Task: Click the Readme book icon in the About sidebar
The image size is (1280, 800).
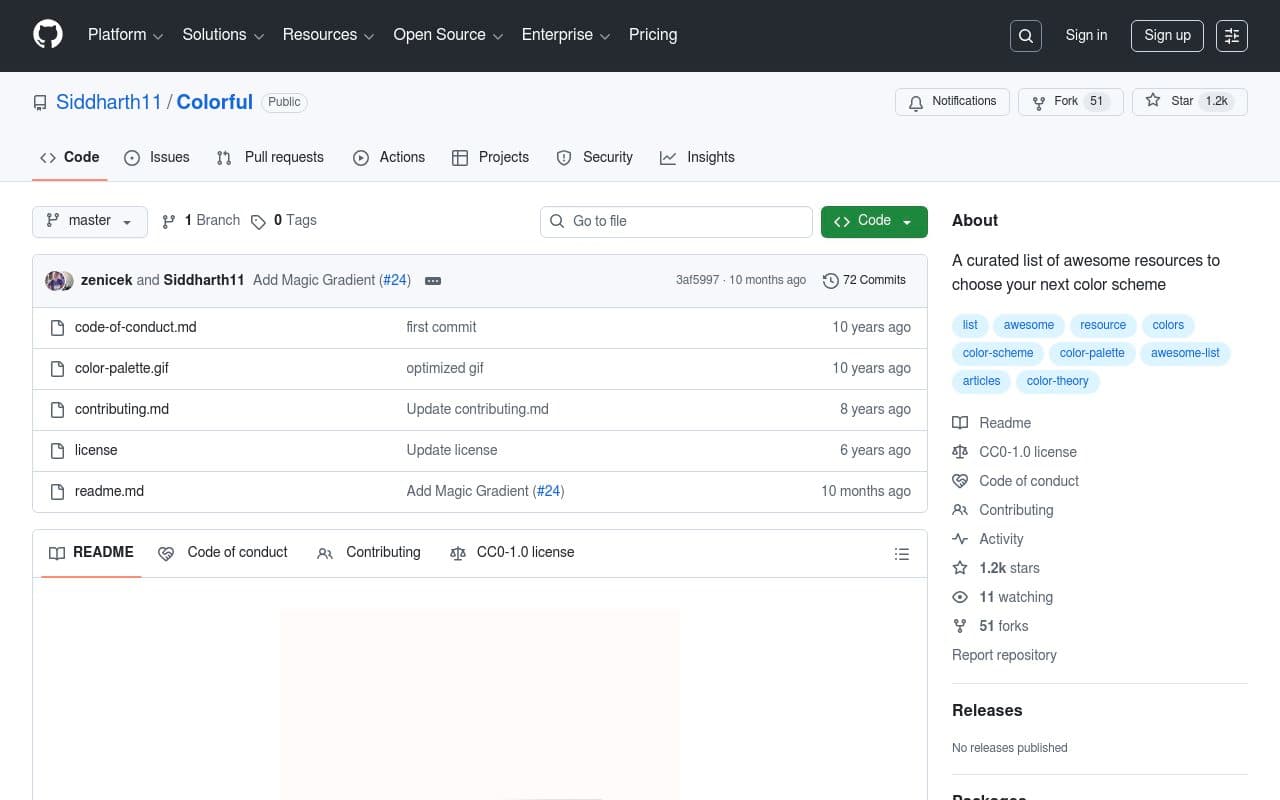Action: (960, 422)
